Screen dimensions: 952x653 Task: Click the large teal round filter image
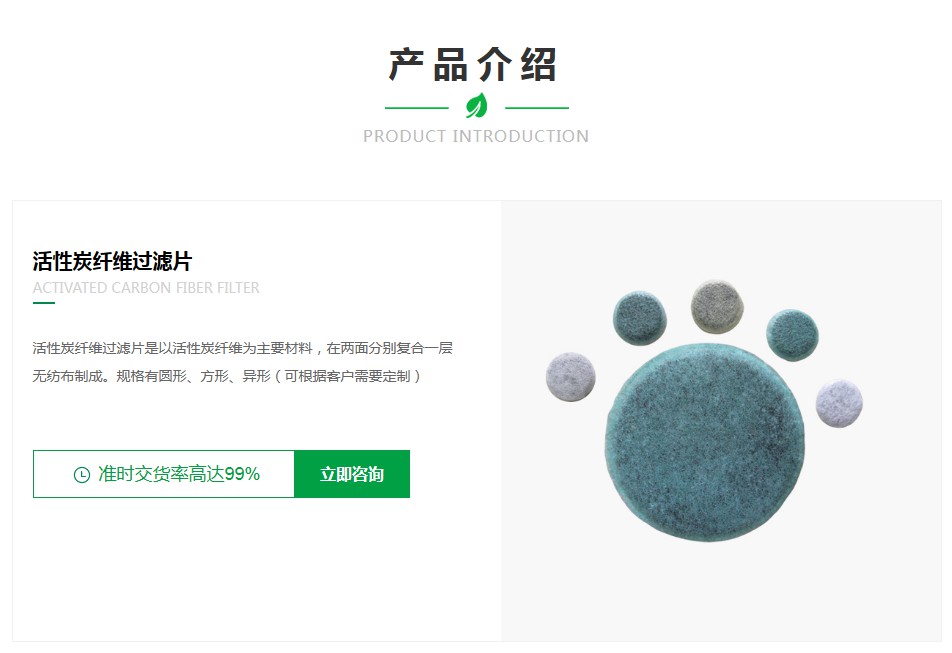[705, 442]
